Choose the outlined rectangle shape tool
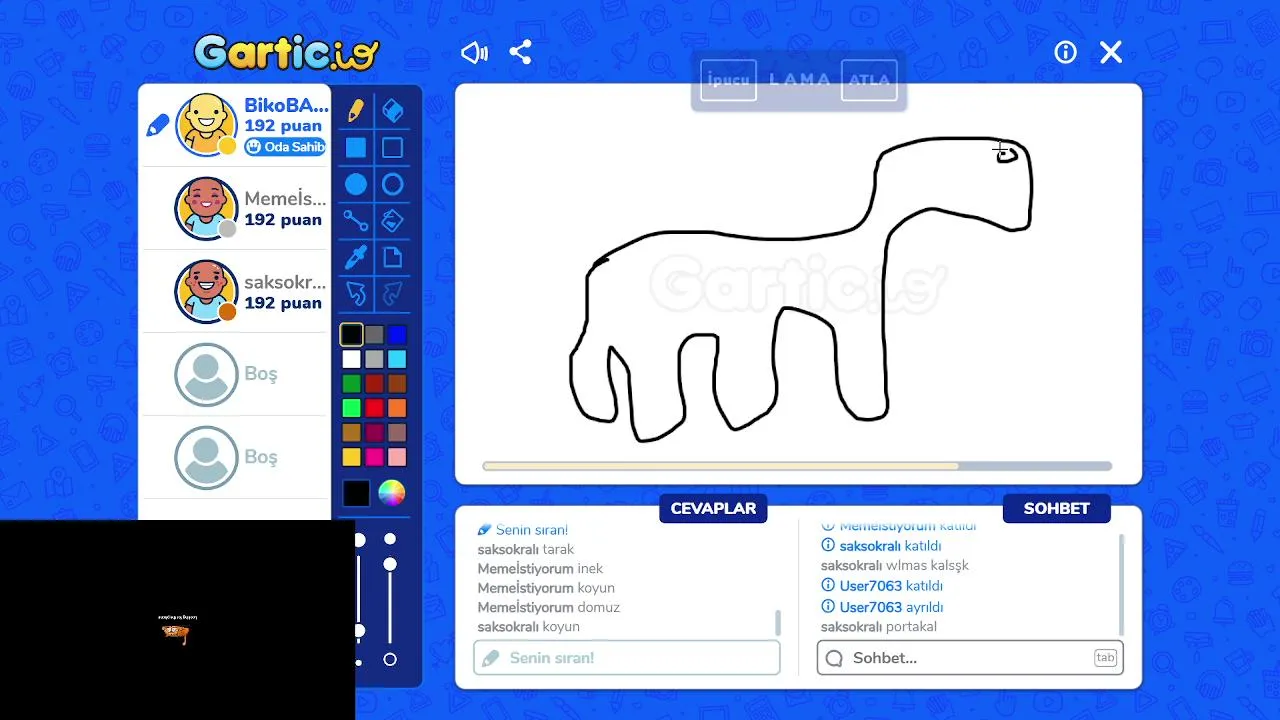 tap(393, 148)
